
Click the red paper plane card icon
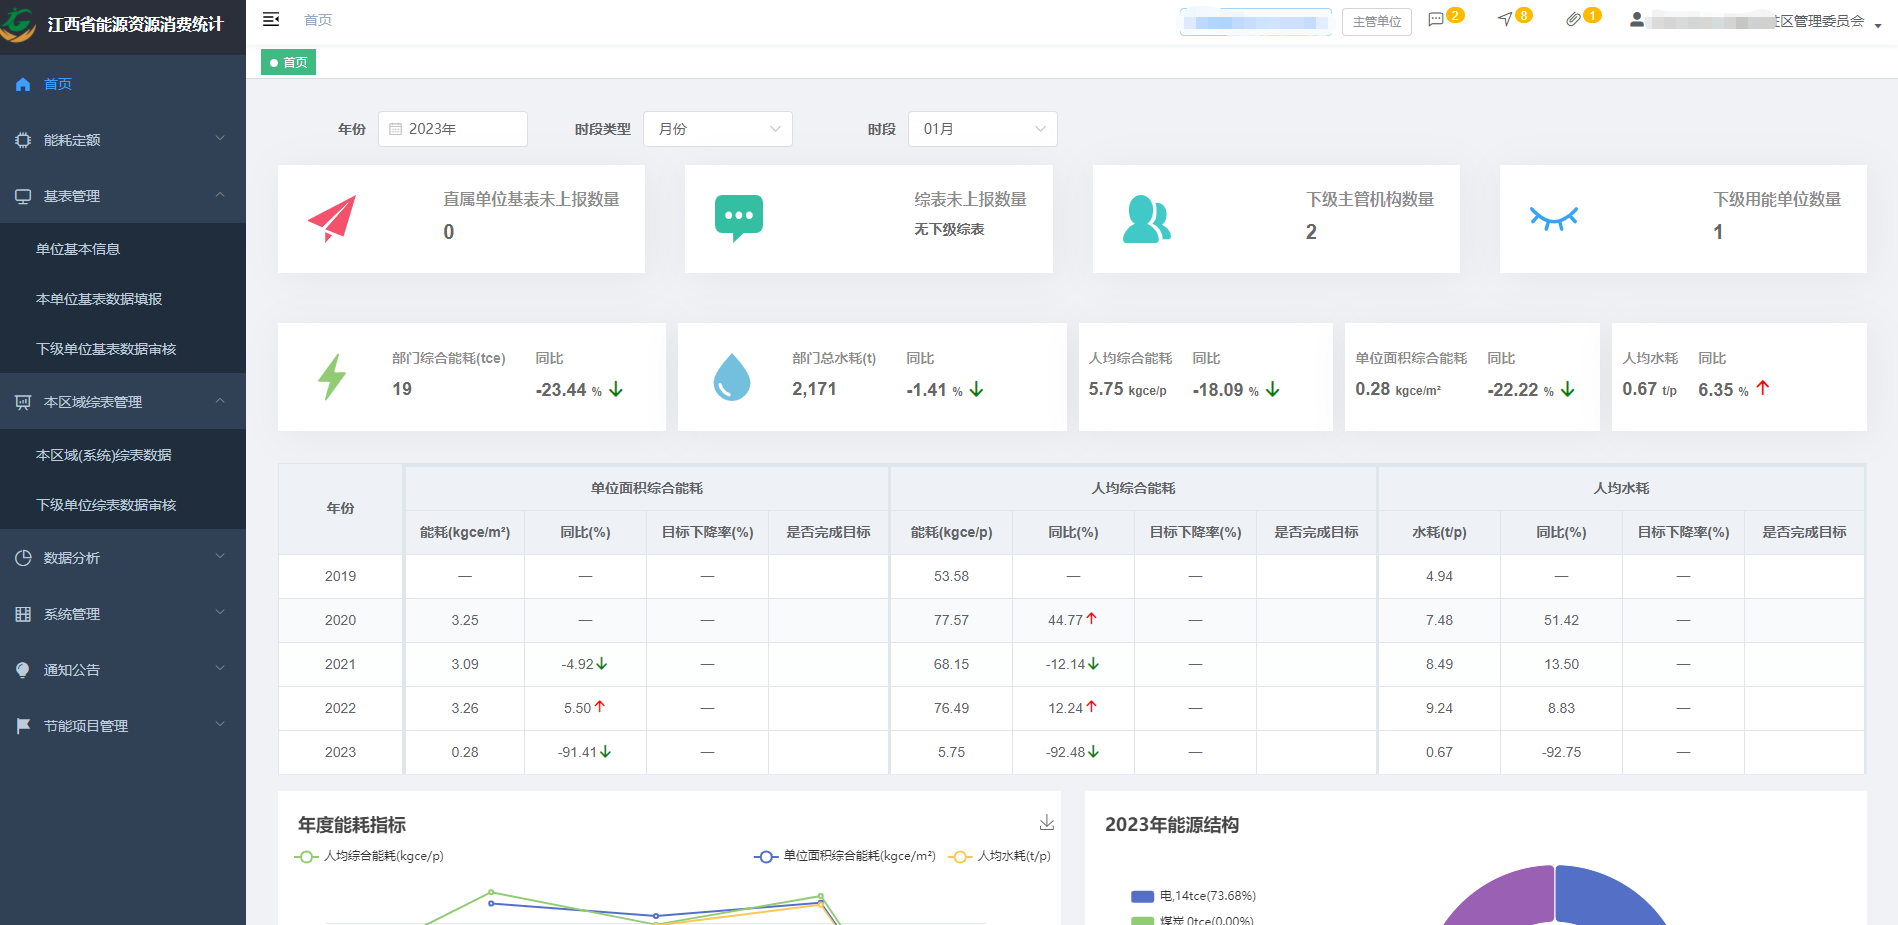click(x=332, y=219)
